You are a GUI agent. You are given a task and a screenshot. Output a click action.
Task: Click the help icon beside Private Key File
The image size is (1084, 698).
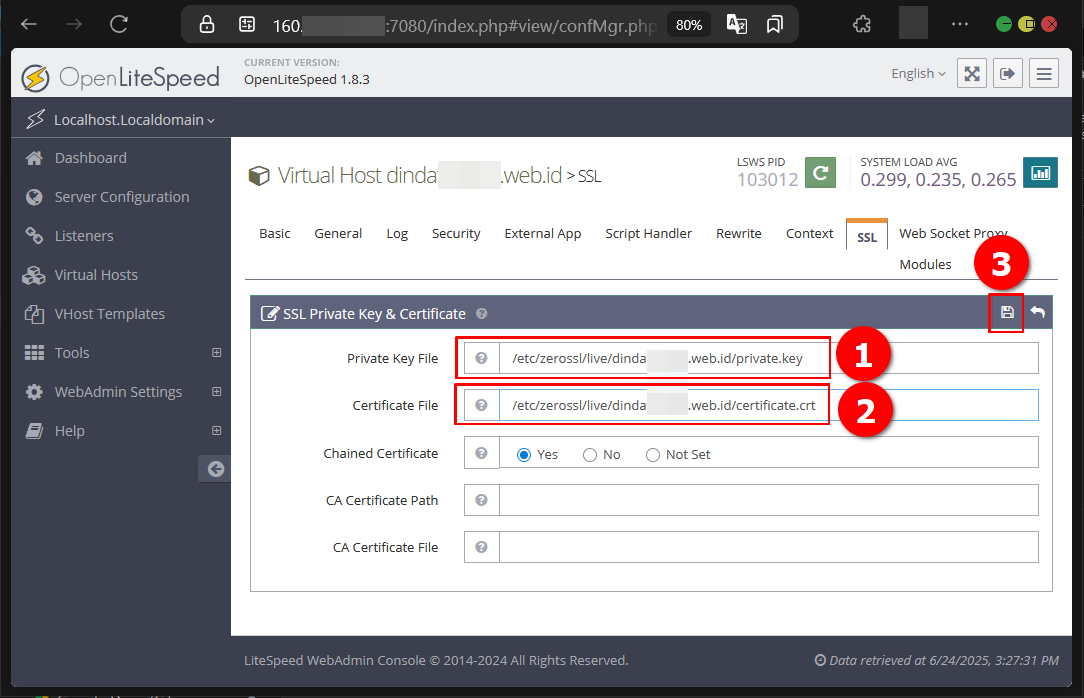point(481,358)
